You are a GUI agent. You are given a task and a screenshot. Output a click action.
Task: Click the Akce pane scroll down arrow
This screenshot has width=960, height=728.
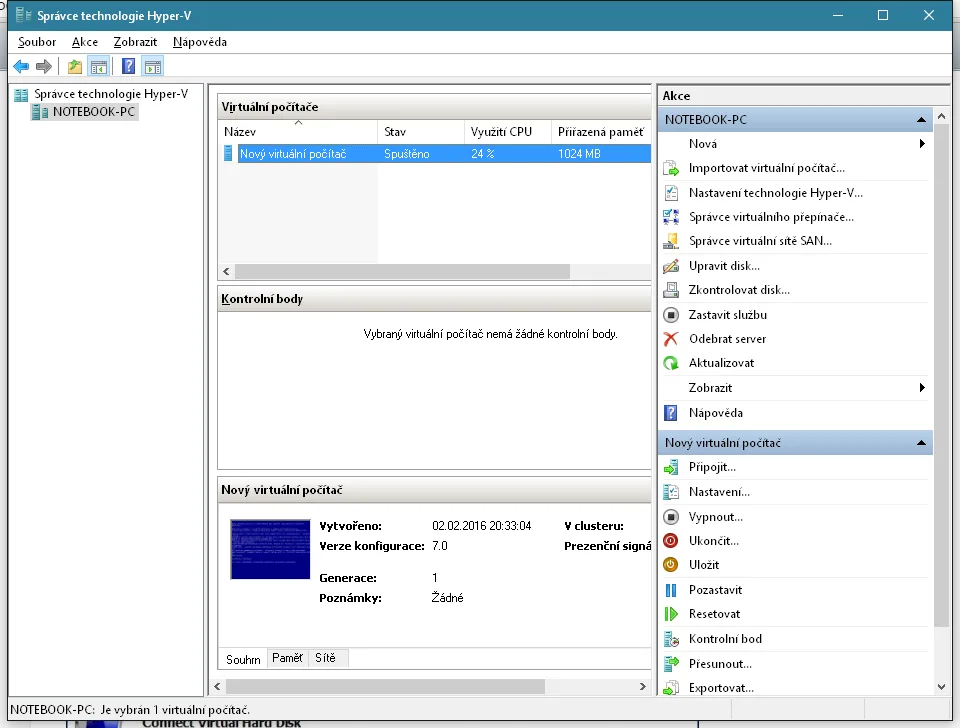[942, 687]
